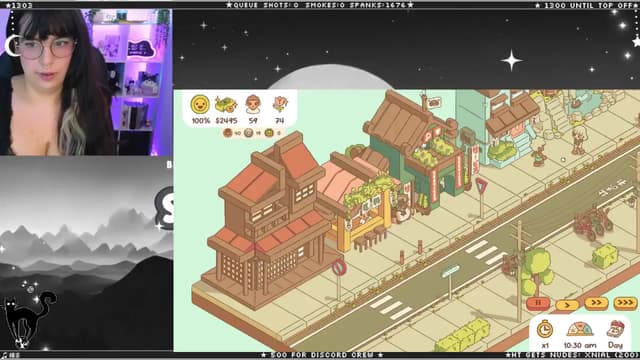Click the streamer webcam feed
The height and width of the screenshot is (360, 640).
[86, 82]
